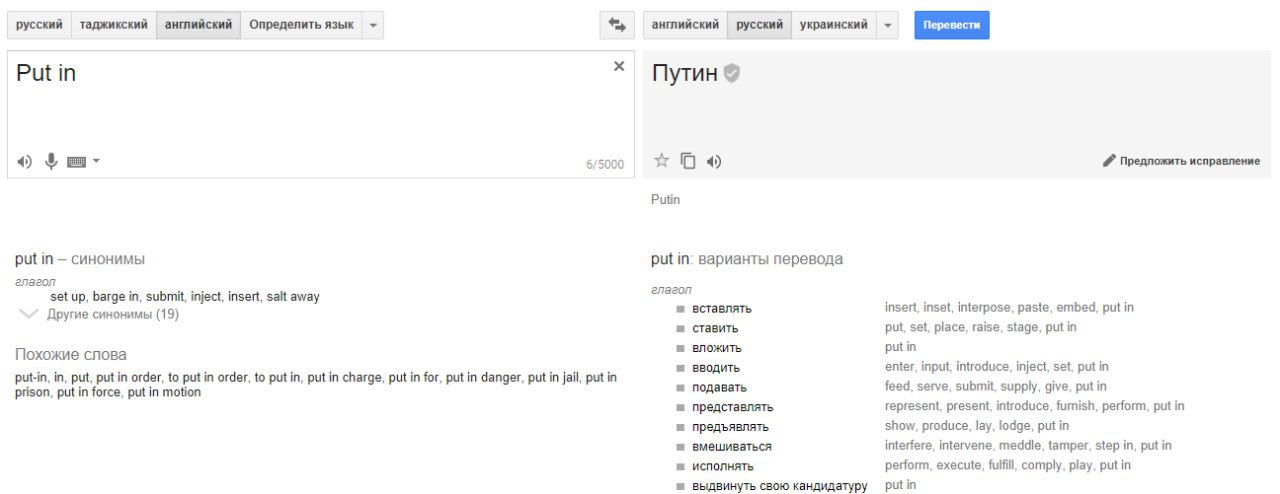Click related word 'put in order'
Image resolution: width=1280 pixels, height=494 pixels.
(x=128, y=377)
